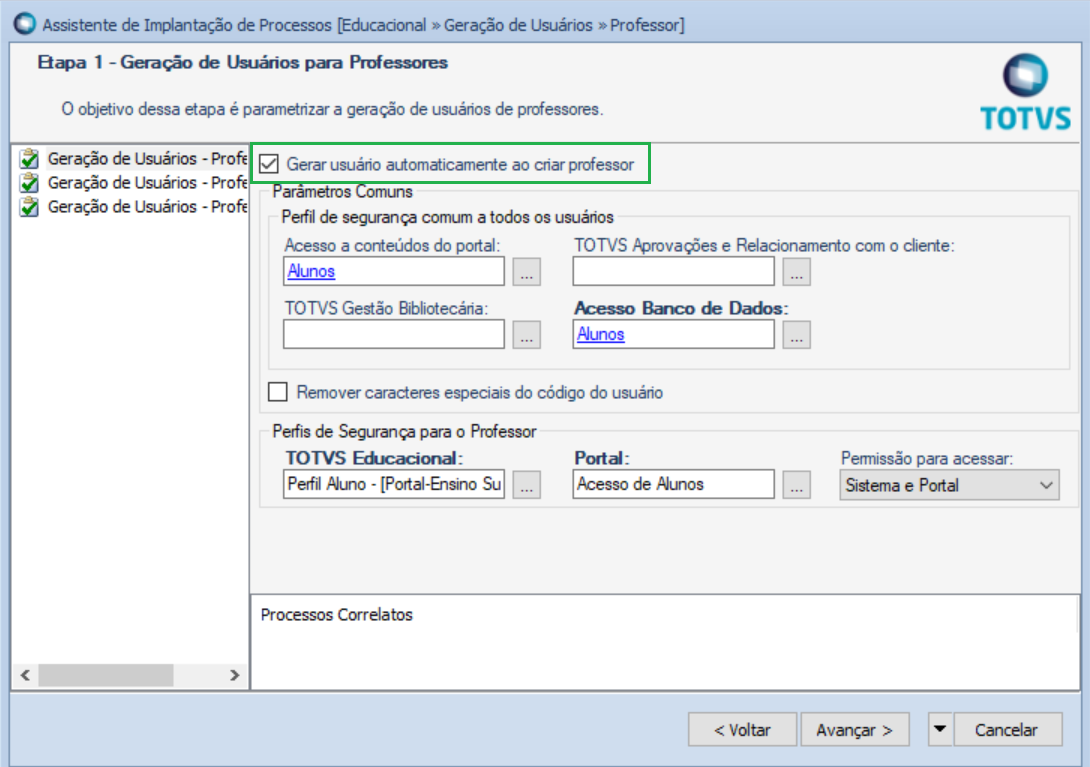Select third Geração de Usuários step in tree
1090x767 pixels.
click(x=147, y=207)
